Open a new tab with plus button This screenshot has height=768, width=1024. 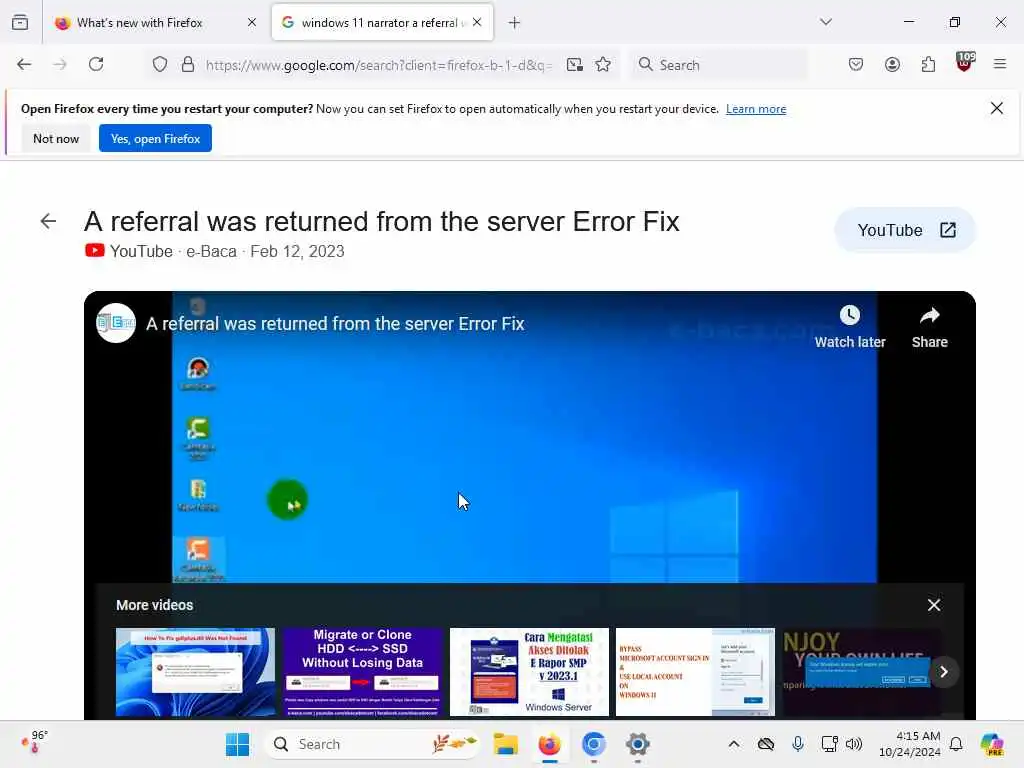(x=514, y=23)
